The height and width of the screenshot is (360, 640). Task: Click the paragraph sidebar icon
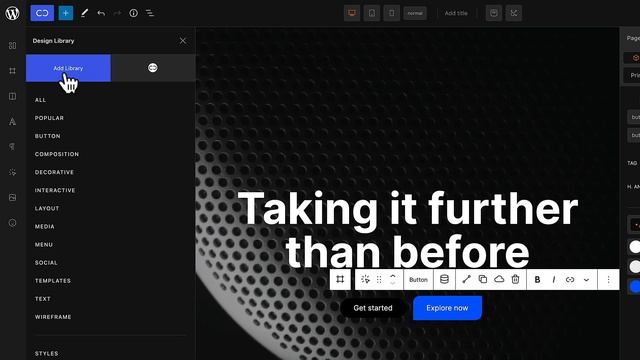tap(13, 147)
